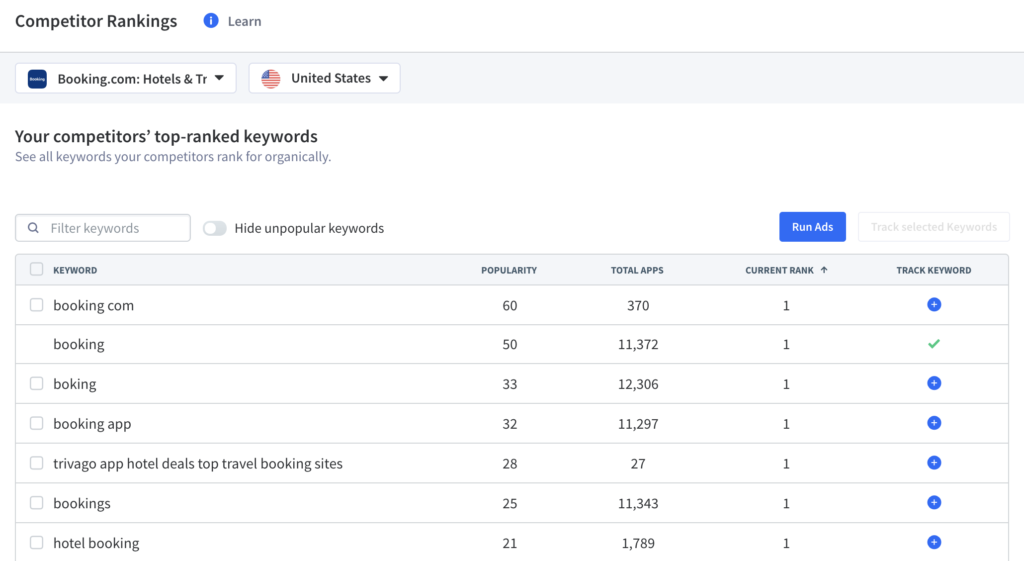Click the sort arrow next to CURRENT RANK
The height and width of the screenshot is (561, 1024).
(824, 270)
